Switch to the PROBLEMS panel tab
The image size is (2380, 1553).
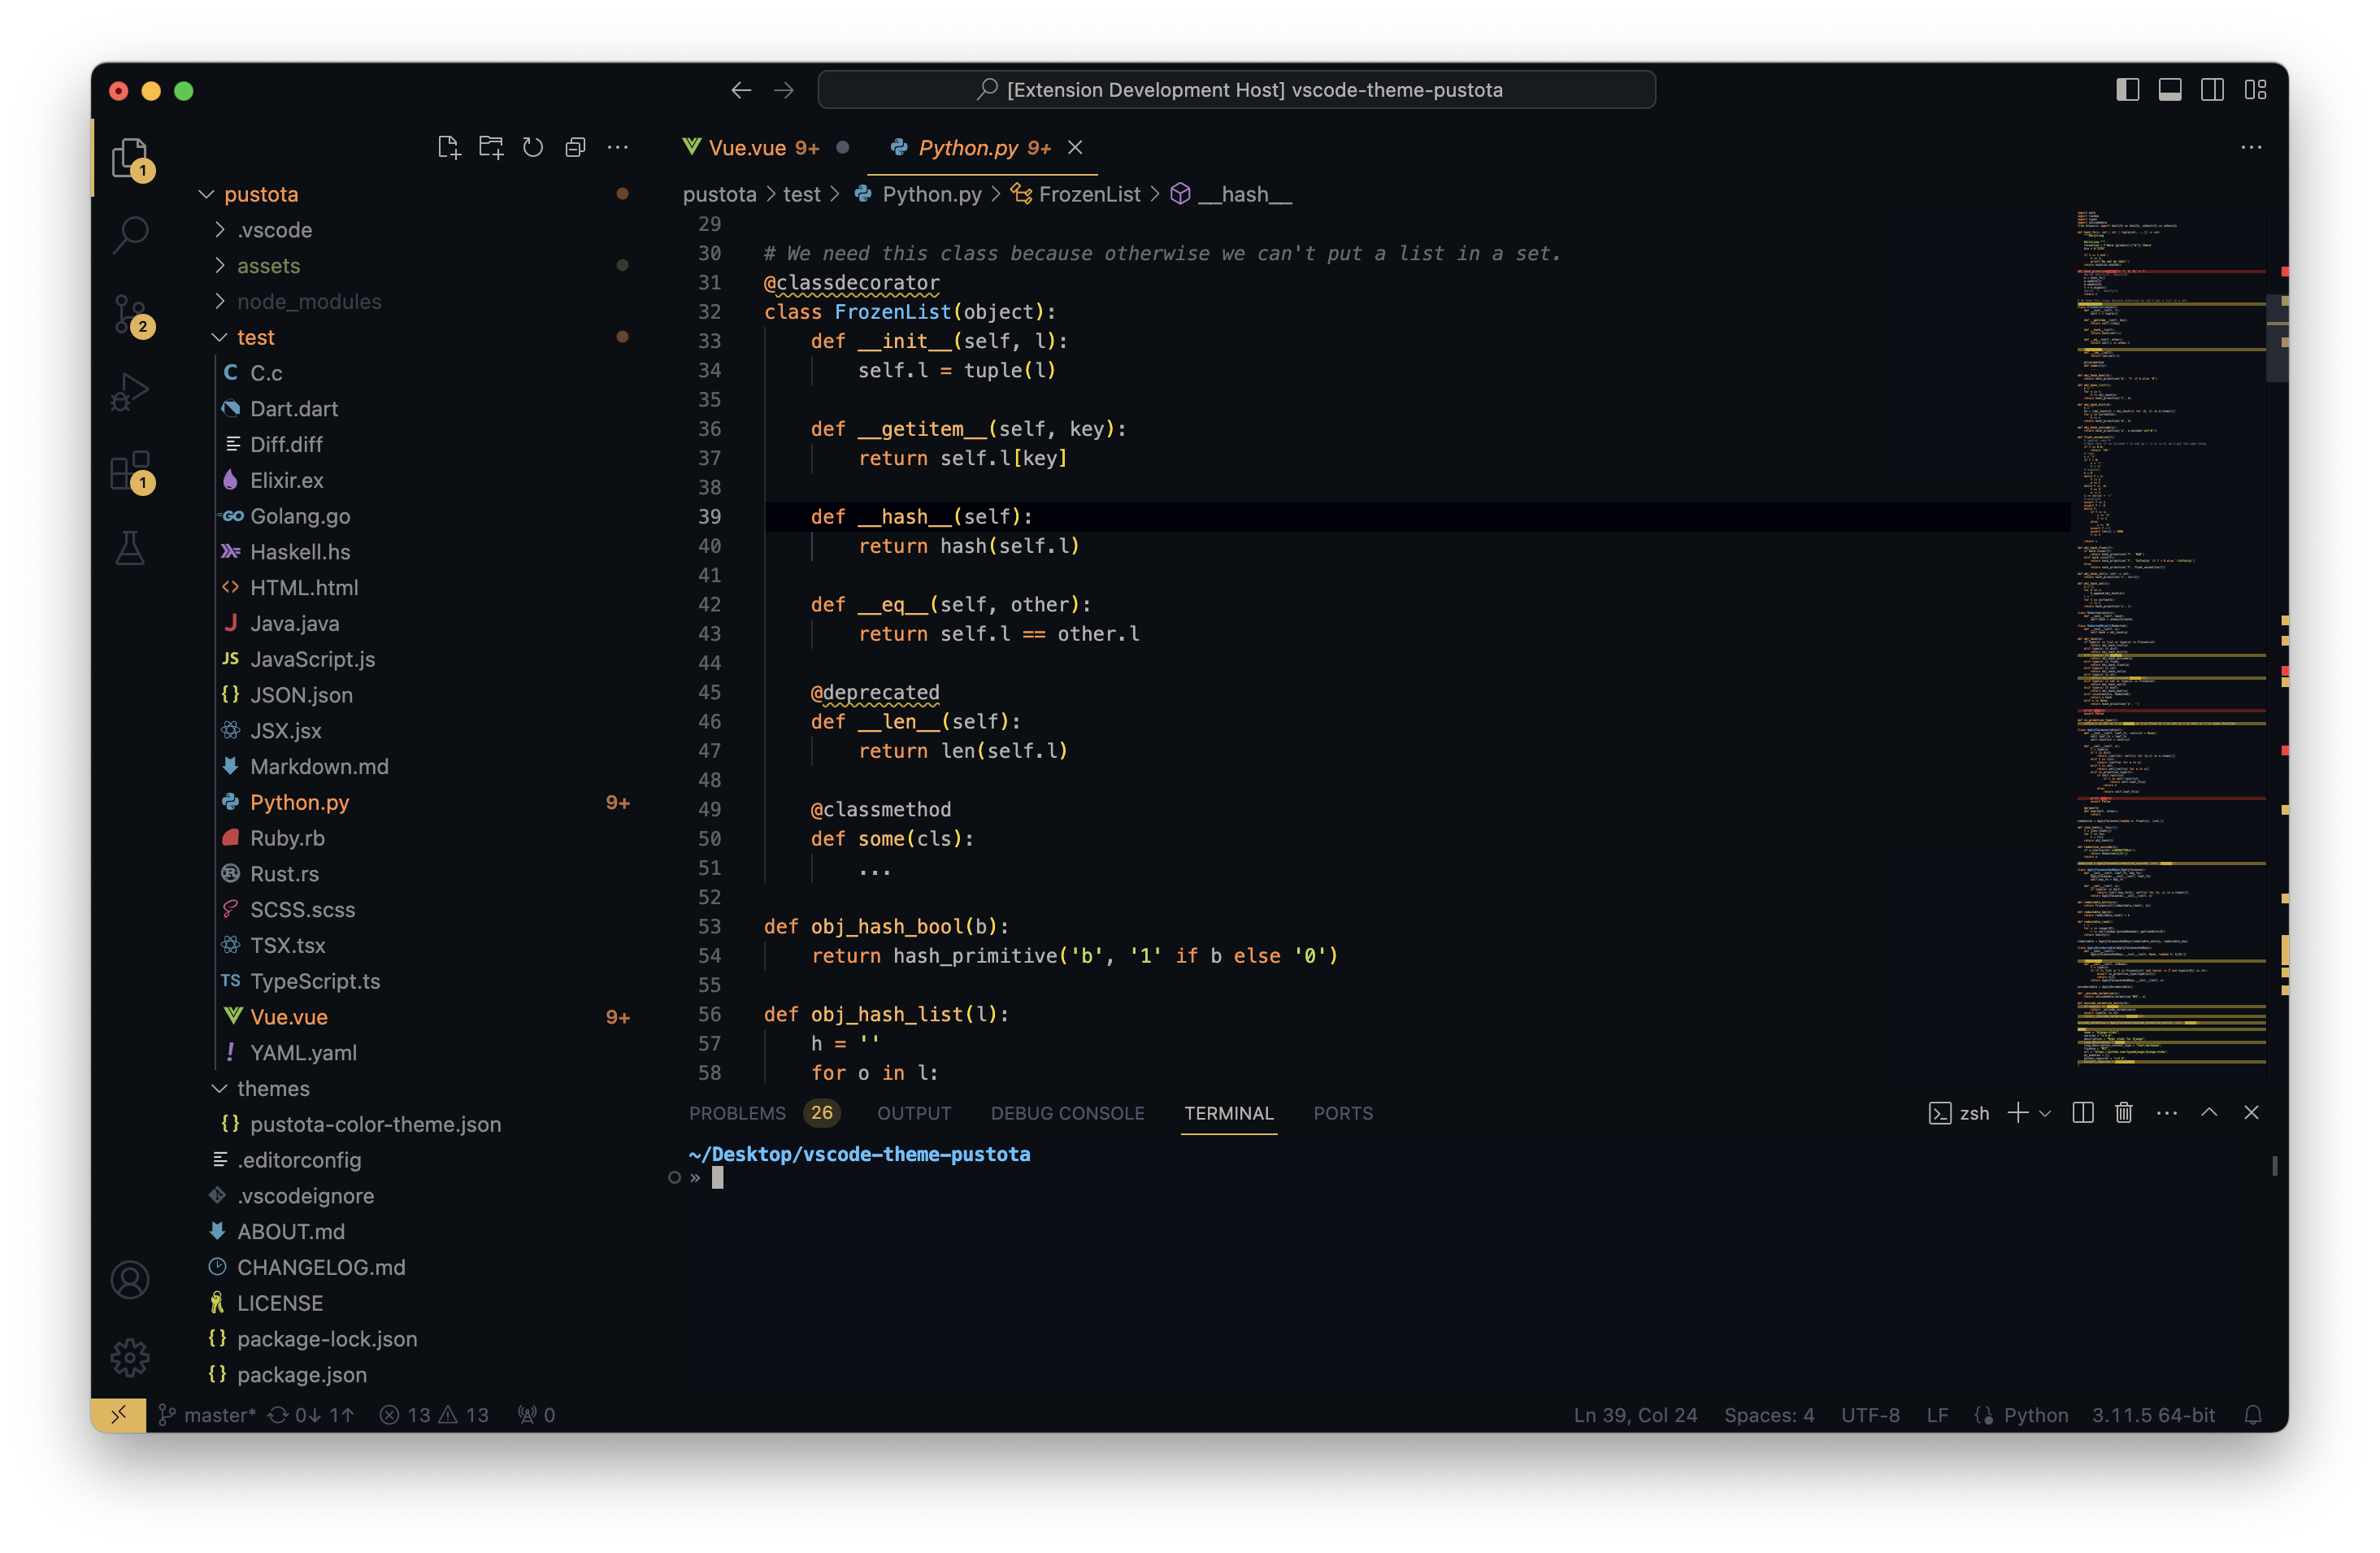pos(737,1113)
